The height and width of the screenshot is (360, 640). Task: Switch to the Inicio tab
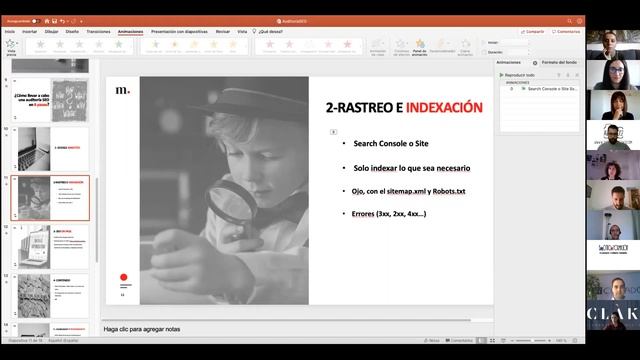click(10, 31)
